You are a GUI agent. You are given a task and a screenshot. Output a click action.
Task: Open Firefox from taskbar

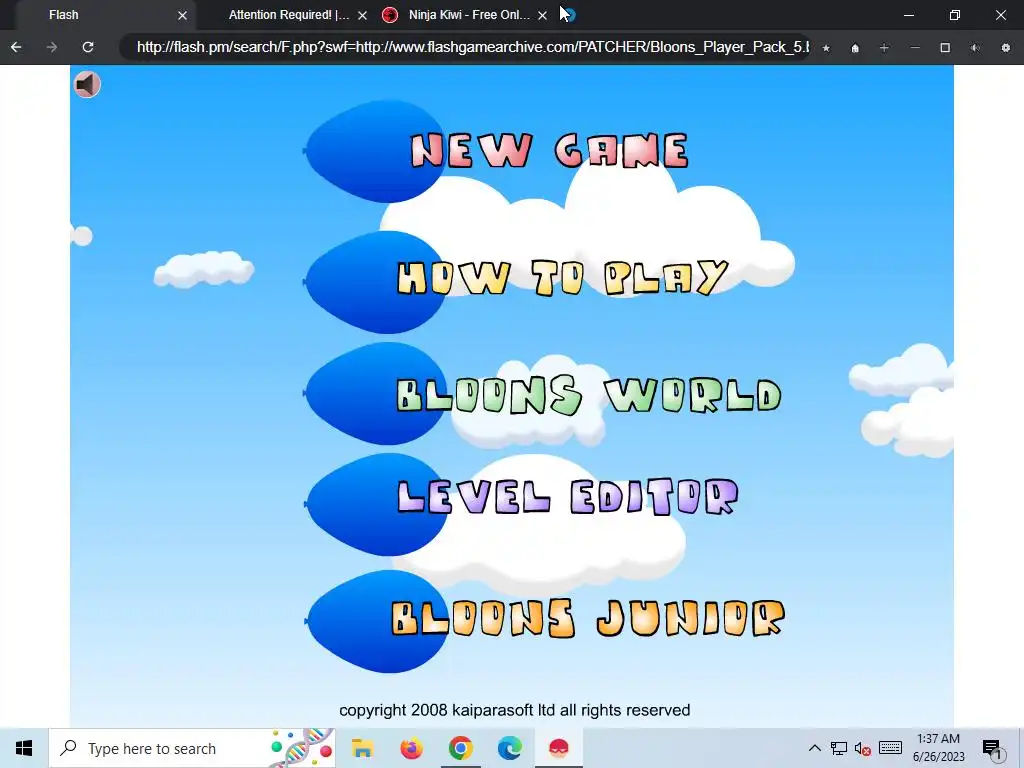pos(411,748)
